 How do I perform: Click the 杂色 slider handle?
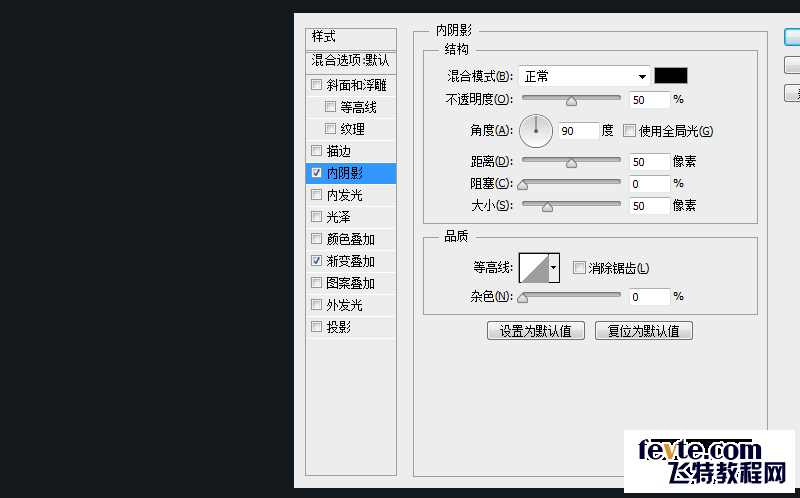click(522, 298)
